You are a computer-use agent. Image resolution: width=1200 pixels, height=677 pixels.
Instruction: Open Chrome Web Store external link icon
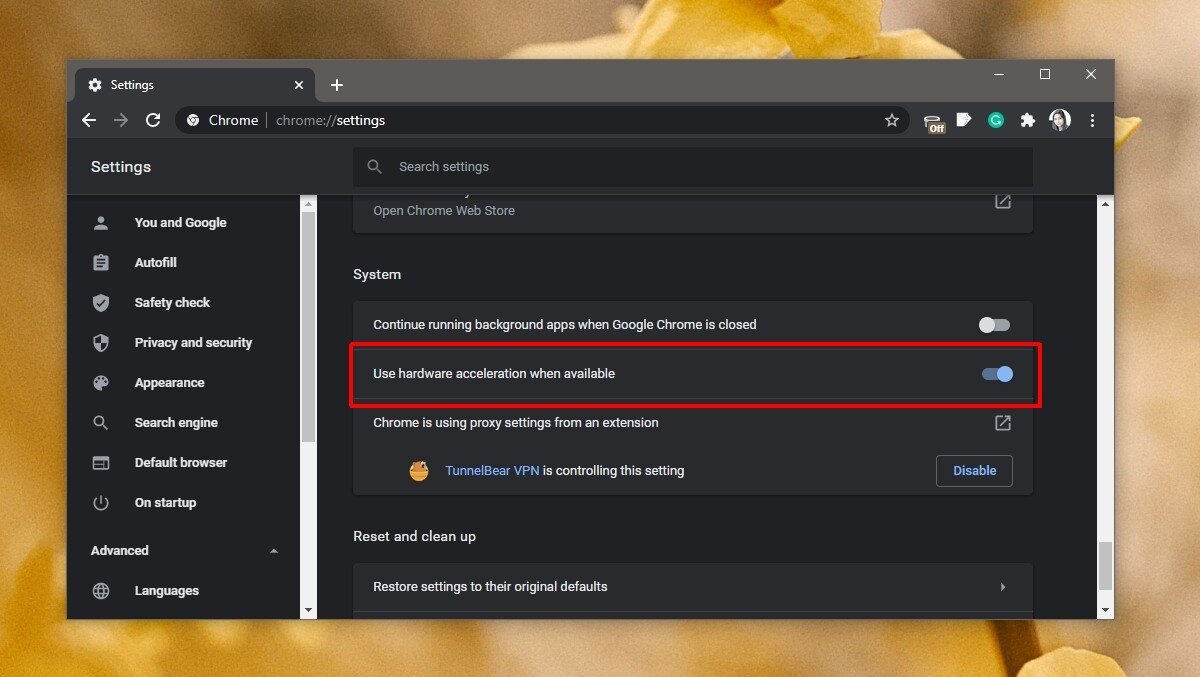[x=1003, y=202]
